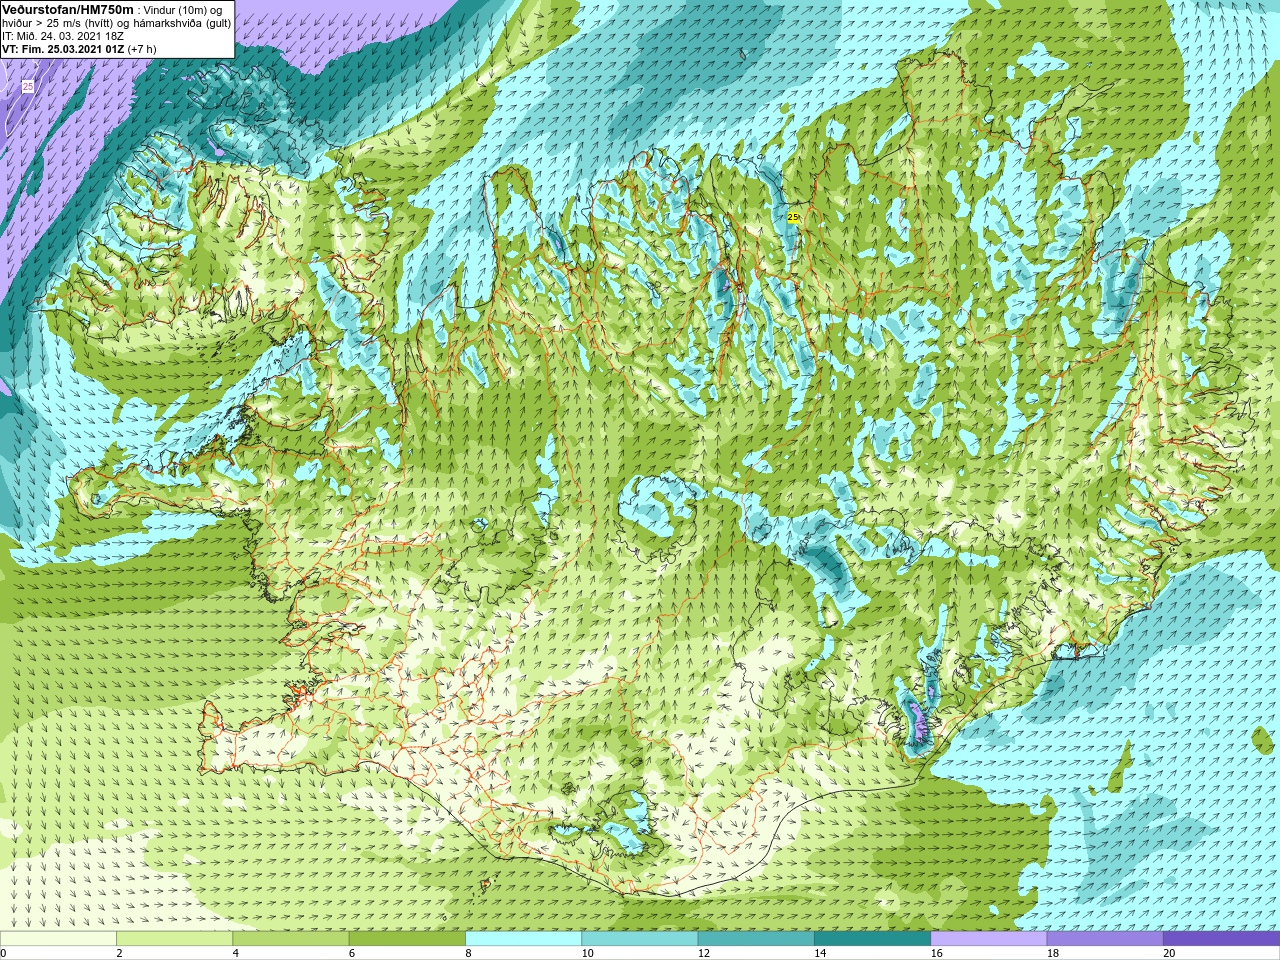1280x960 pixels.
Task: Click the yellow '25' gust marker on the map
Action: [793, 217]
